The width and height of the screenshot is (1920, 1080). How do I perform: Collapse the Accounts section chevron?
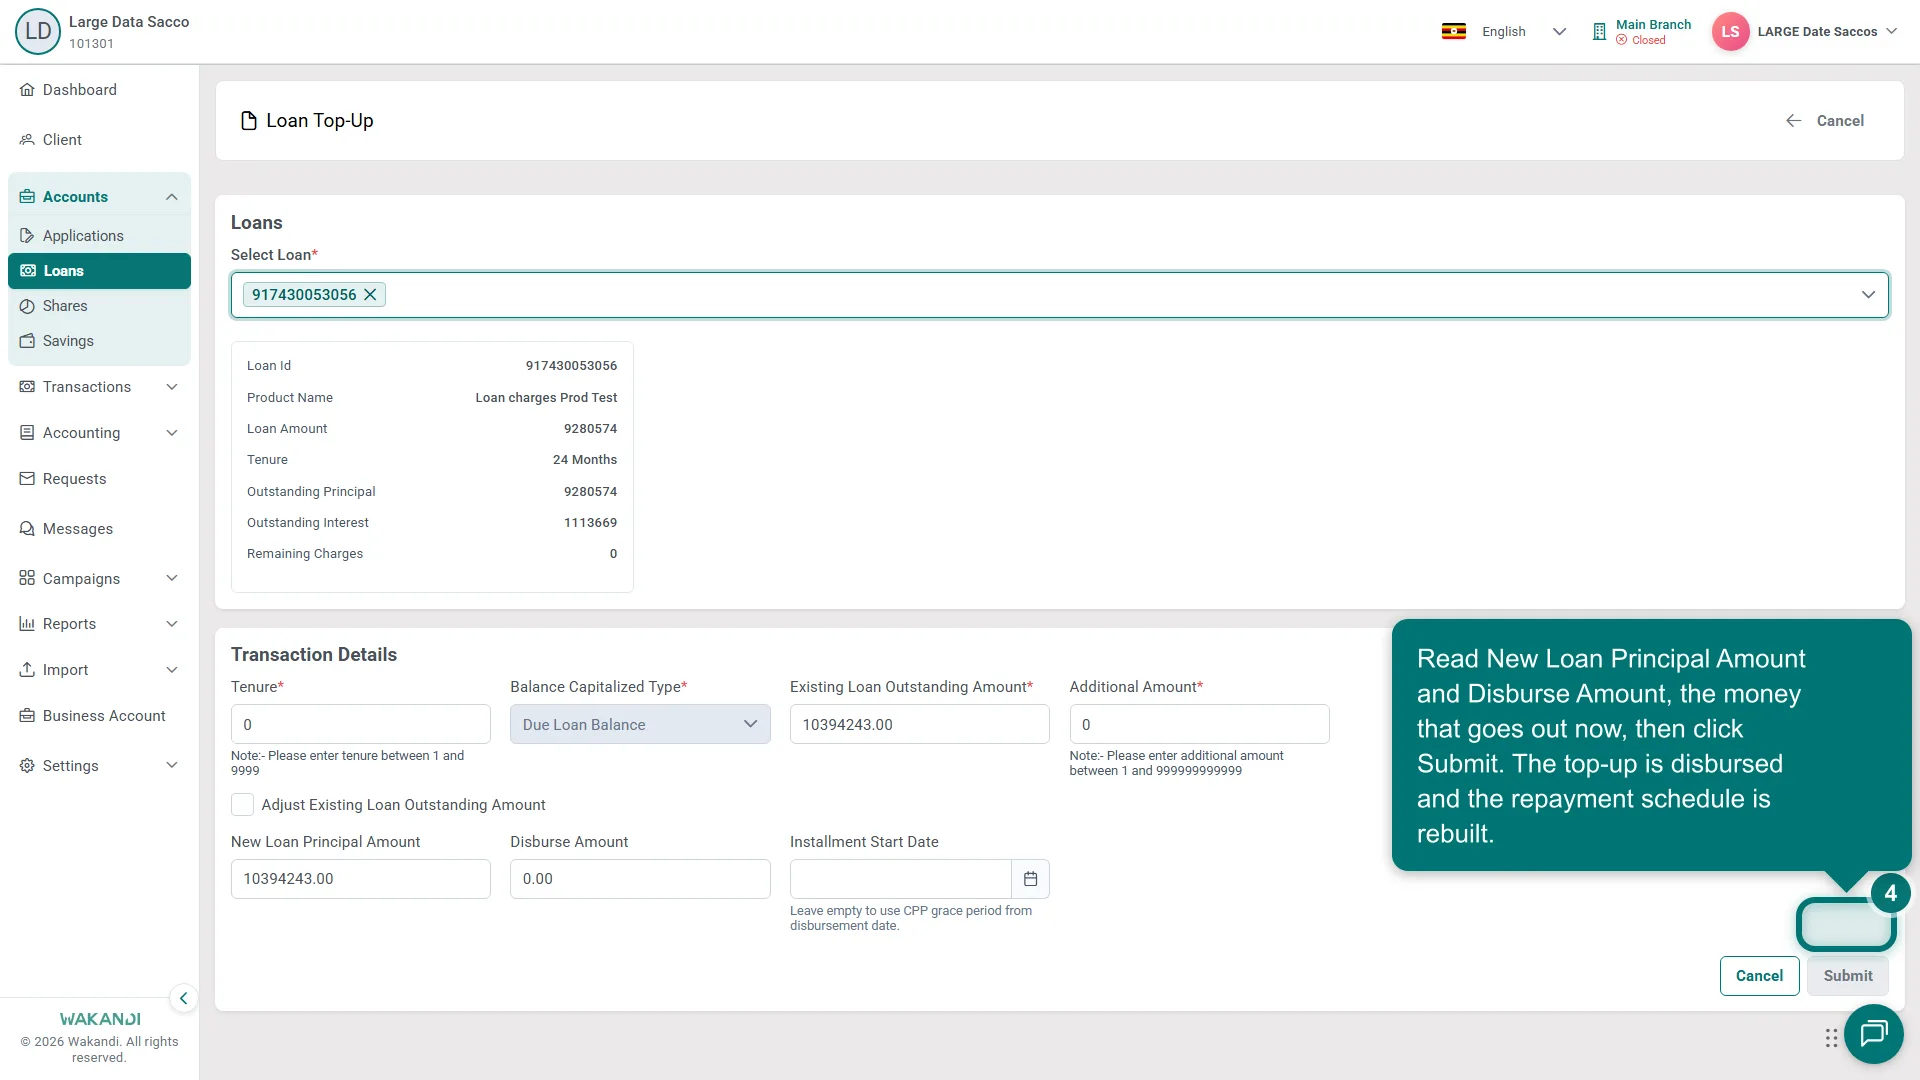pos(172,197)
